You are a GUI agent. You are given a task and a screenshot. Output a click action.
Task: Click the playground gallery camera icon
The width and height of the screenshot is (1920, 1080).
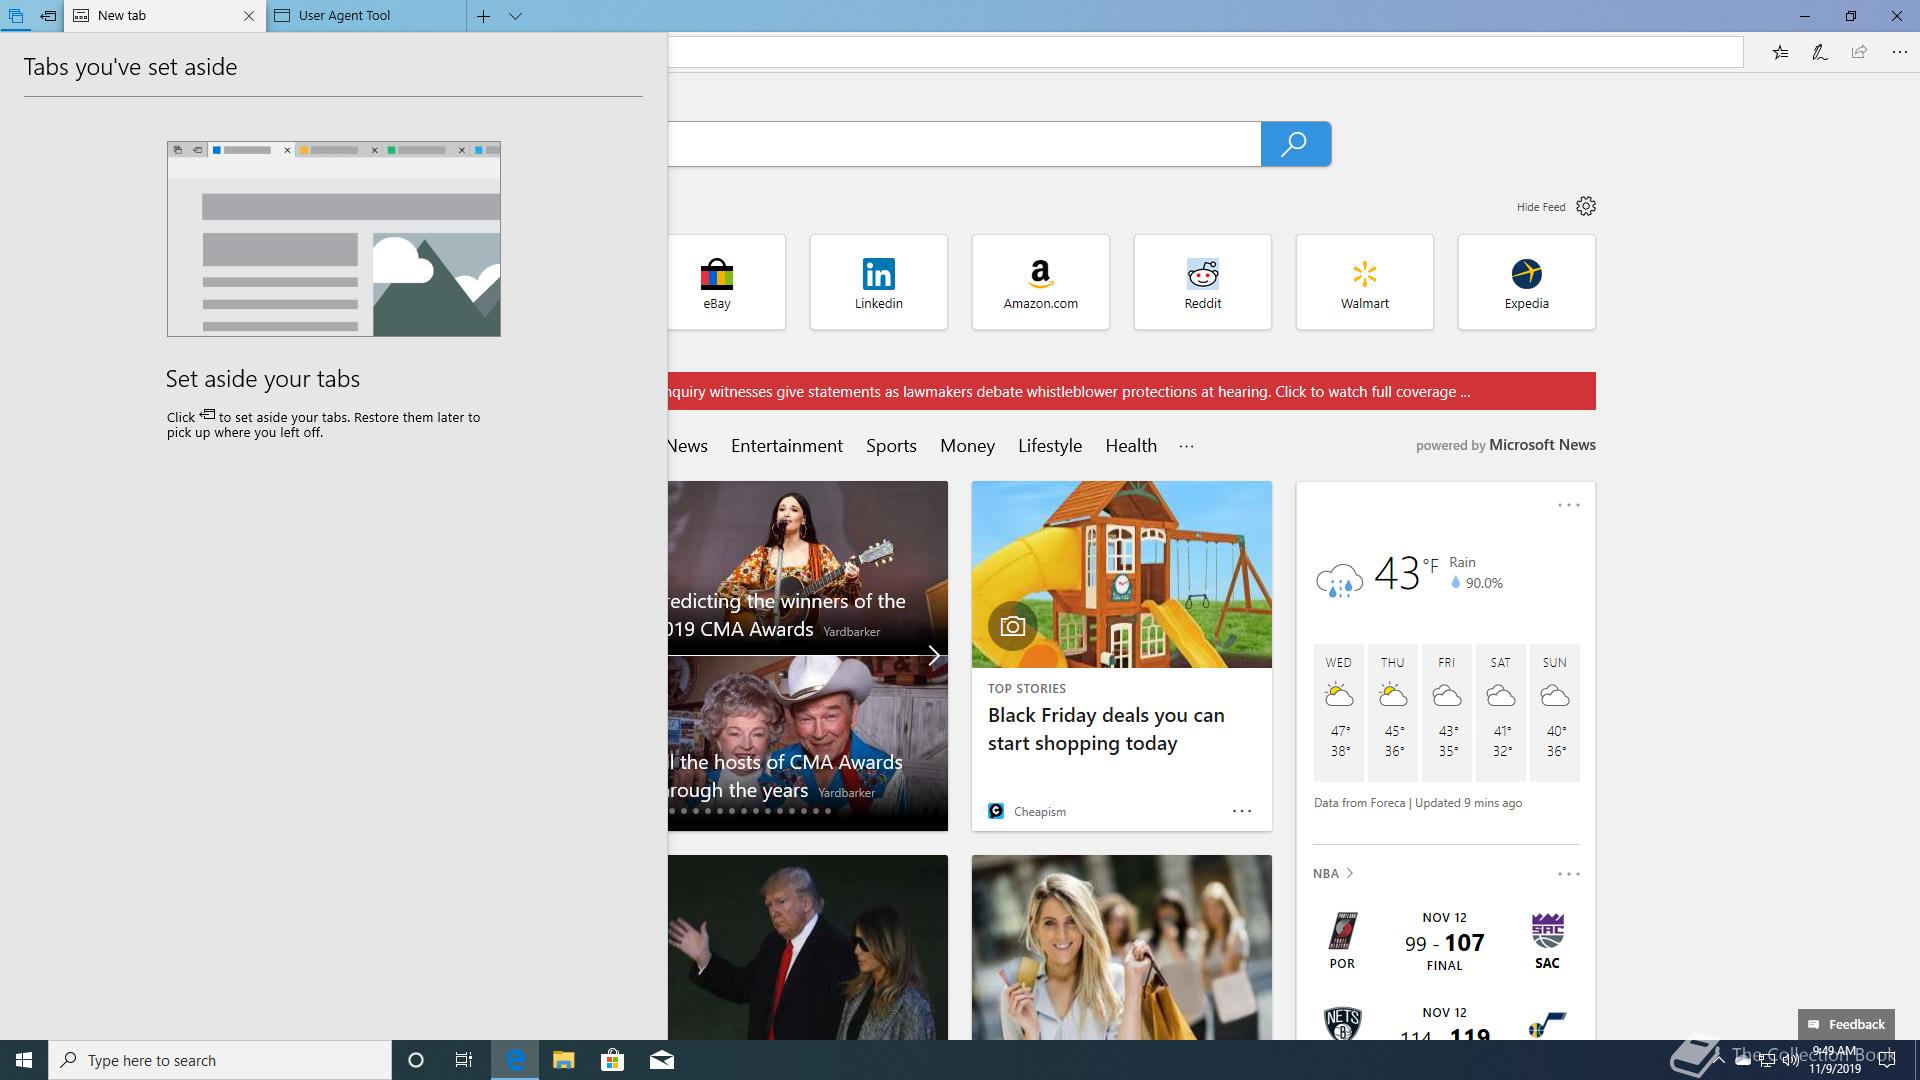coord(1013,626)
